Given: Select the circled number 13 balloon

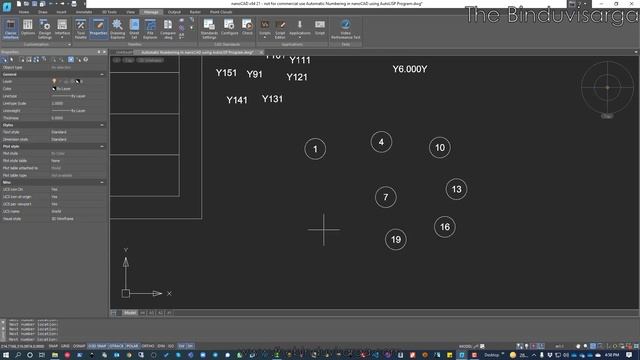Looking at the screenshot, I should [x=456, y=189].
